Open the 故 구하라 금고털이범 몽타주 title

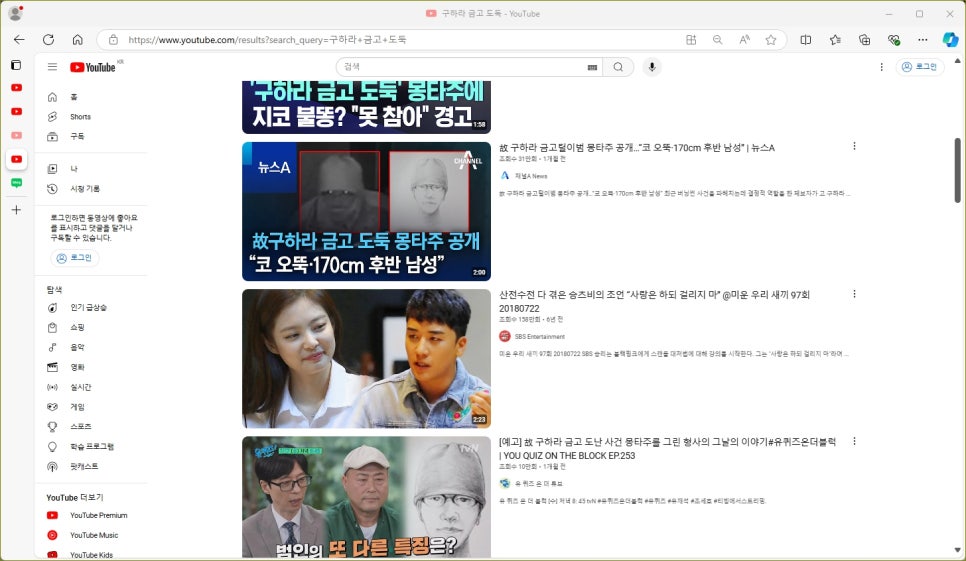point(636,148)
